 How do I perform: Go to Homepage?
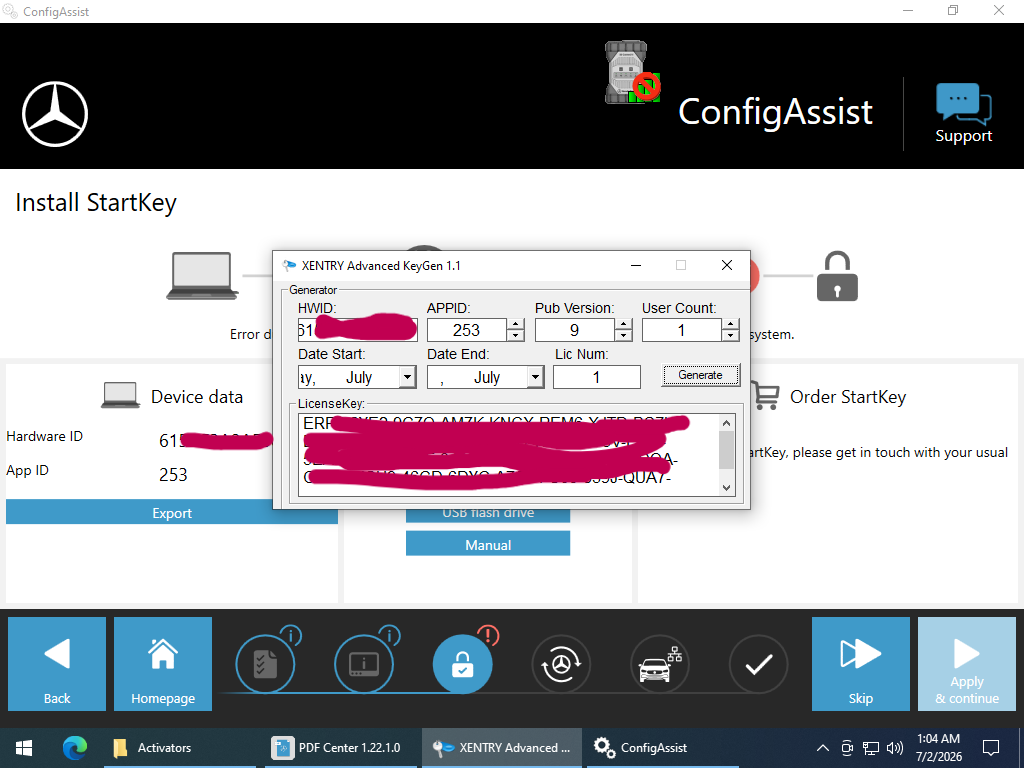point(163,664)
